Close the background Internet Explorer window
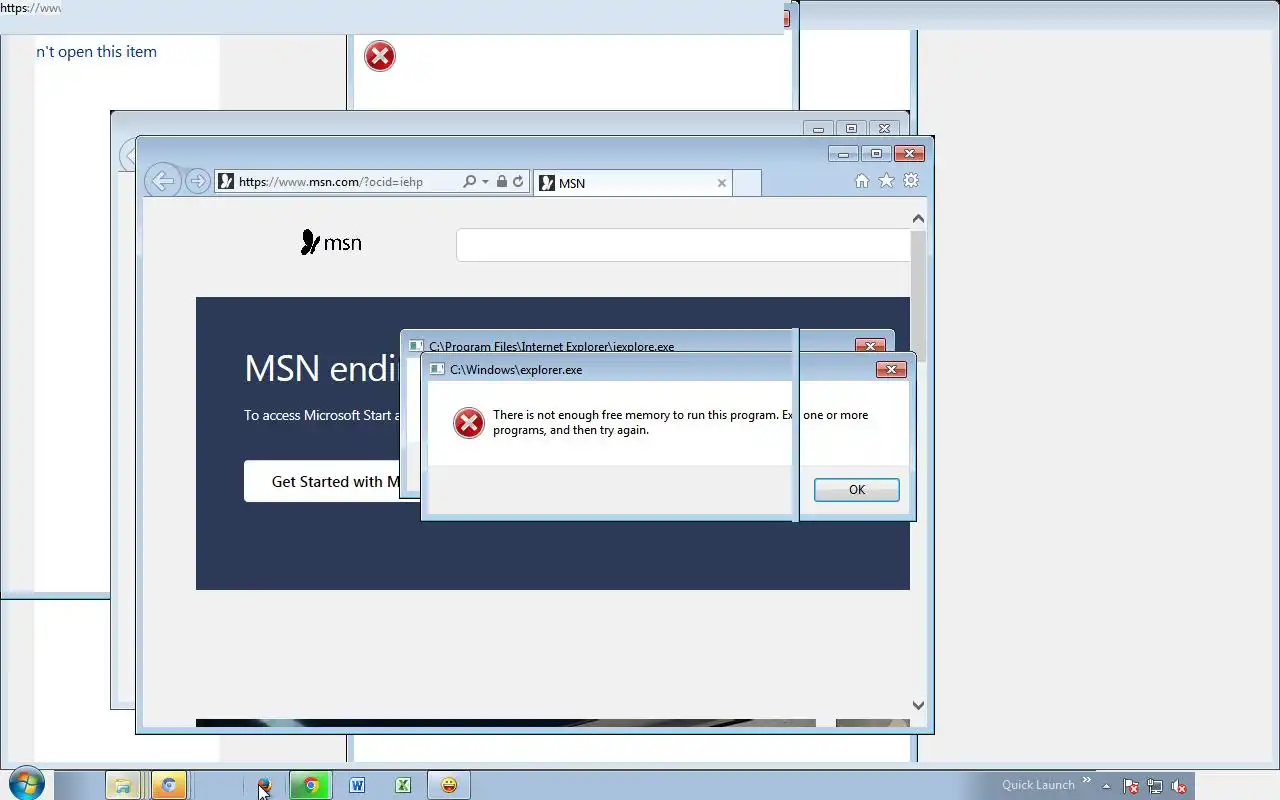Viewport: 1280px width, 800px height. click(x=884, y=128)
